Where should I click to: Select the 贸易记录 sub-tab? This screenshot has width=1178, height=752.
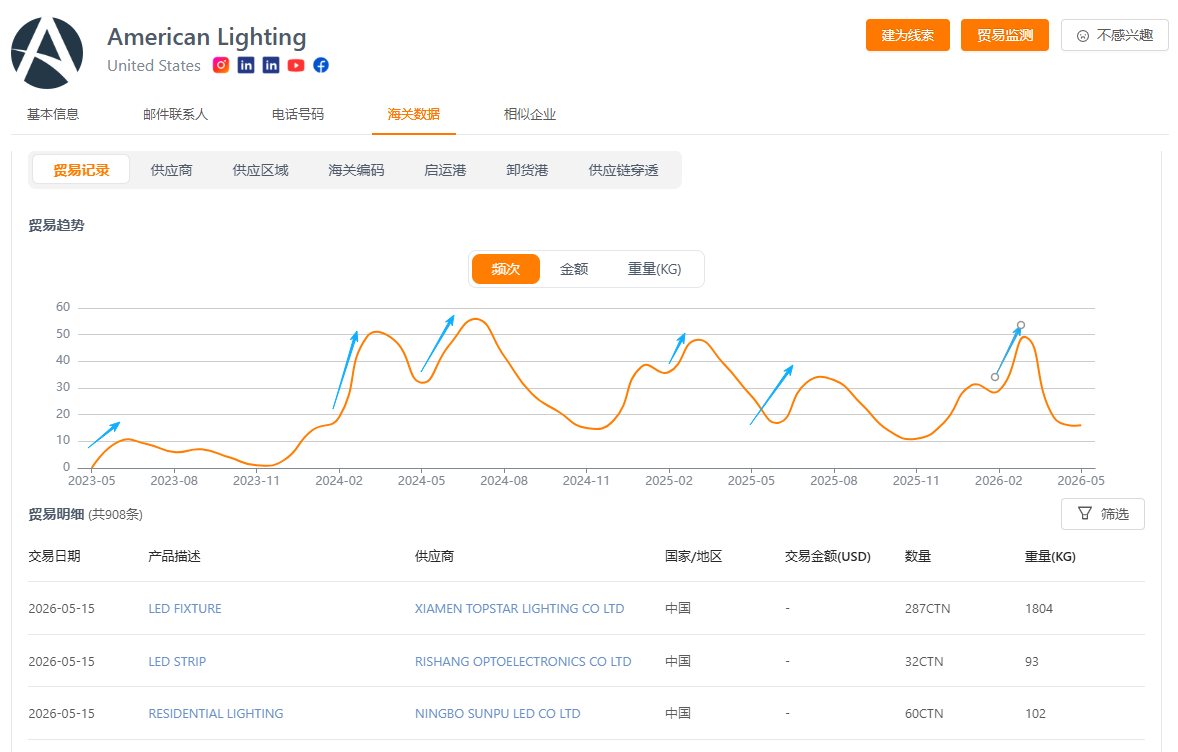(x=81, y=170)
